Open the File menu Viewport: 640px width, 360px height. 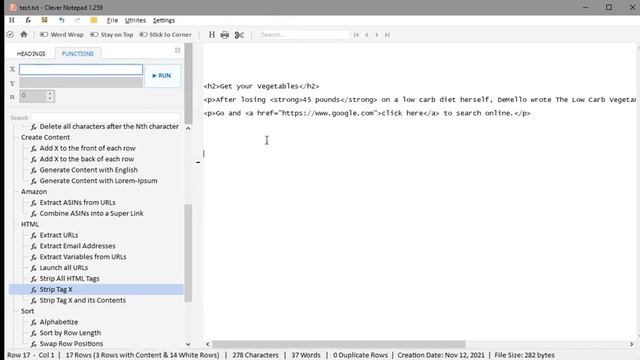coord(112,20)
